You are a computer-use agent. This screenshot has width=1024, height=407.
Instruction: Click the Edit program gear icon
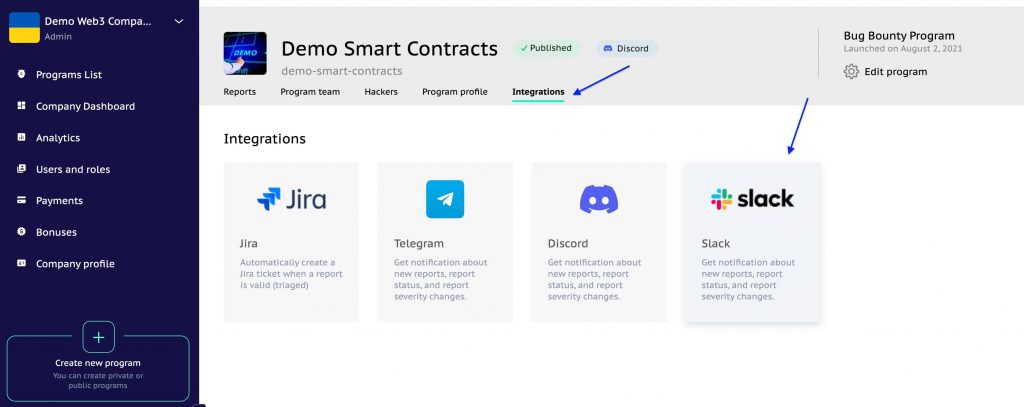click(851, 71)
